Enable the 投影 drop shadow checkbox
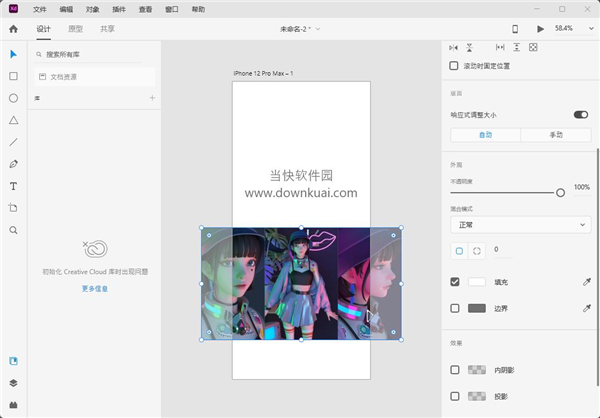The width and height of the screenshot is (600, 418). click(x=455, y=396)
